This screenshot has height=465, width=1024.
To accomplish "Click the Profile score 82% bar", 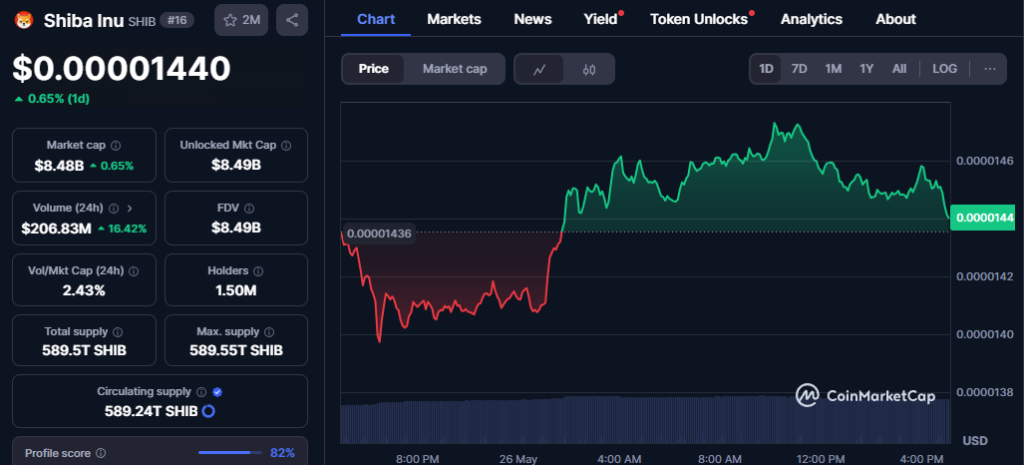I will [x=230, y=453].
